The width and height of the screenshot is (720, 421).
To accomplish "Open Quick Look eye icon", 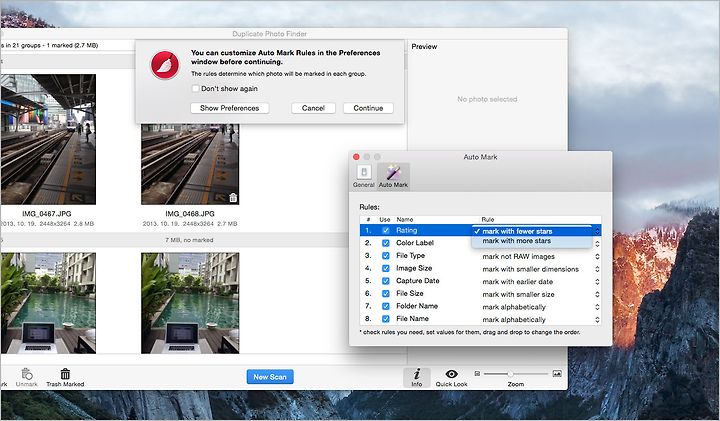I will 451,374.
